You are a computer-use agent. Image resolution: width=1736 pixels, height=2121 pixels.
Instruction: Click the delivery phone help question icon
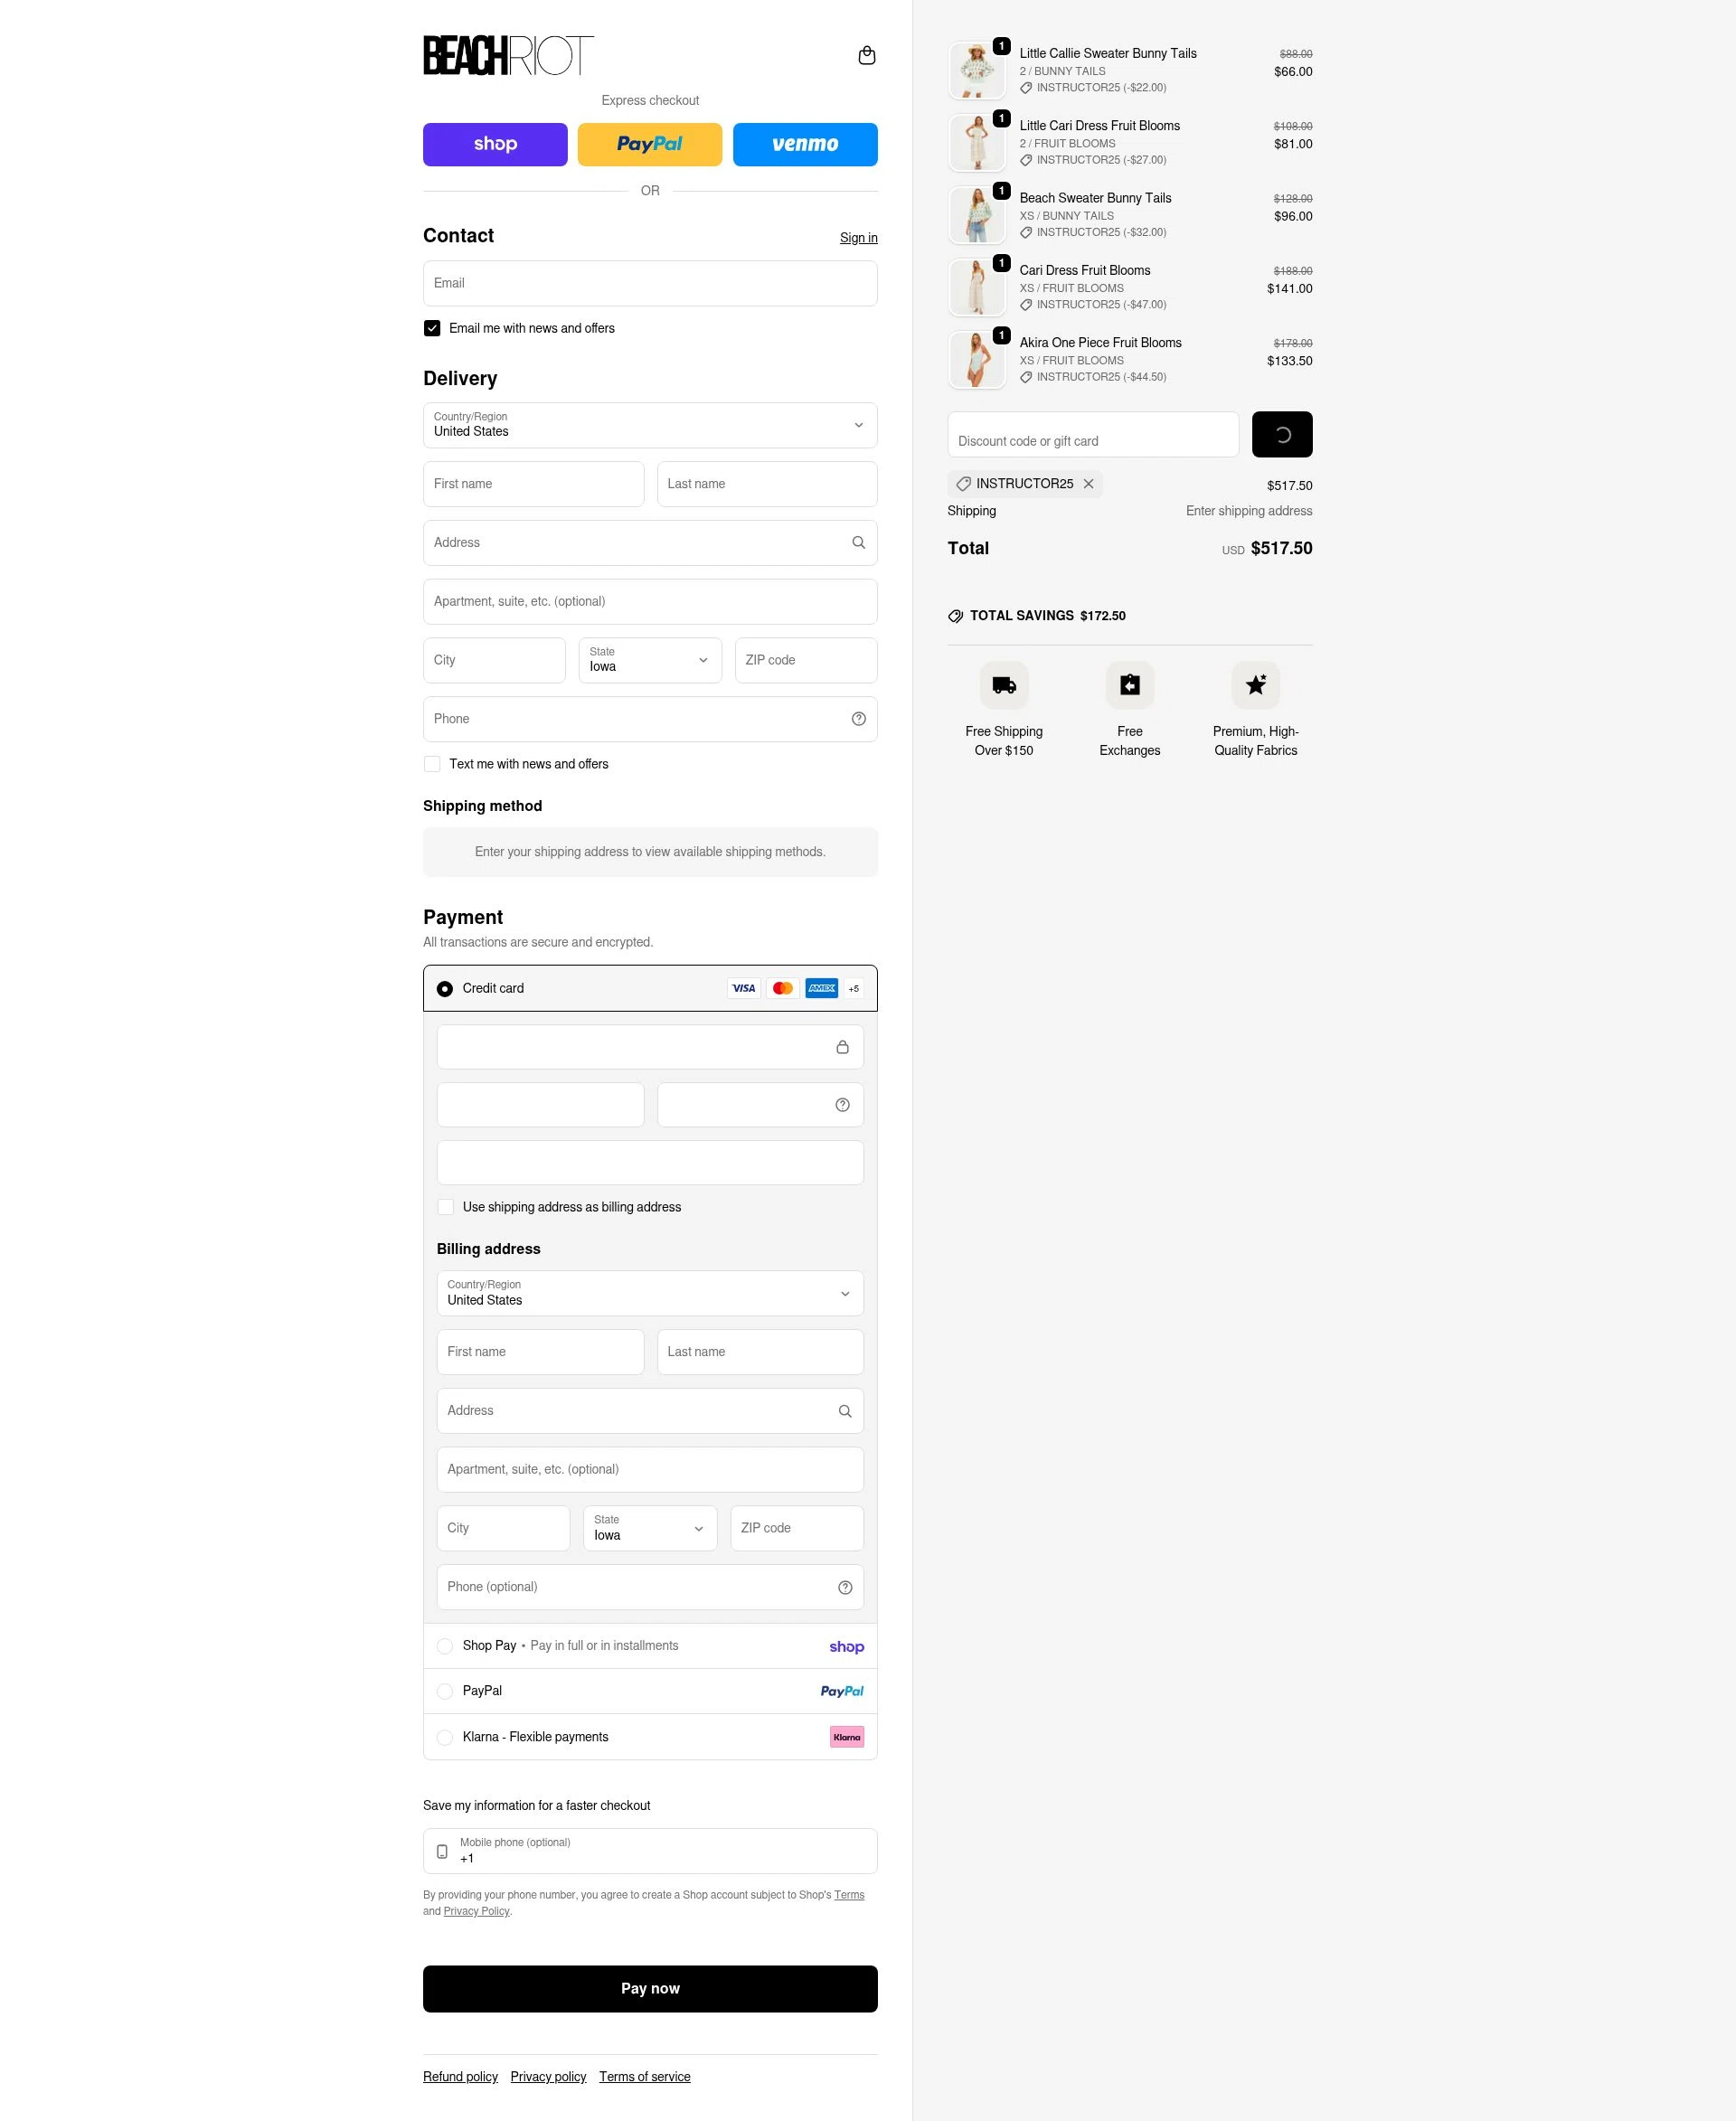[858, 719]
